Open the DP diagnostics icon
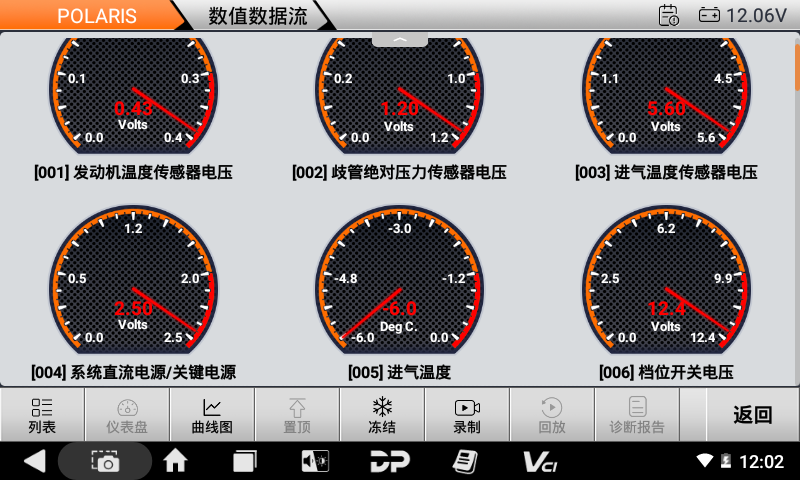The image size is (800, 480). (x=390, y=461)
